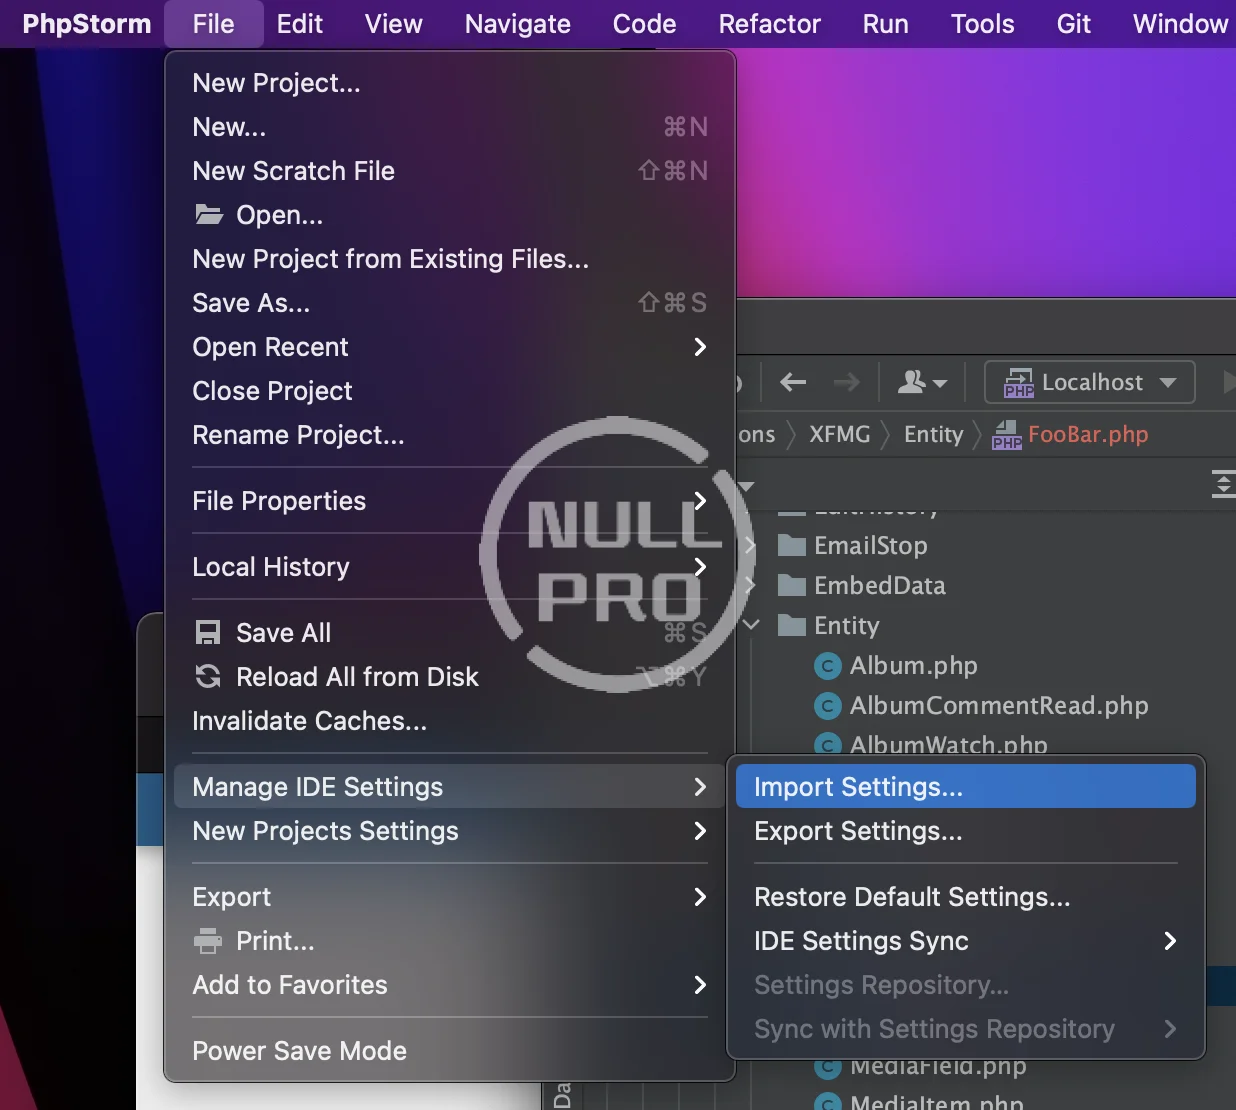Image resolution: width=1236 pixels, height=1110 pixels.
Task: Expand the Local History submenu
Action: pos(449,567)
